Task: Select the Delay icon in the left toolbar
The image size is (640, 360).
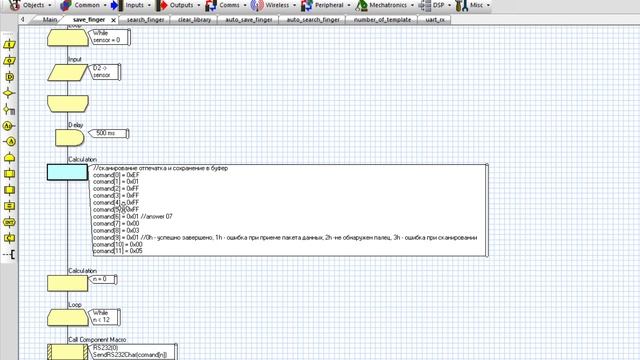Action: [x=9, y=77]
